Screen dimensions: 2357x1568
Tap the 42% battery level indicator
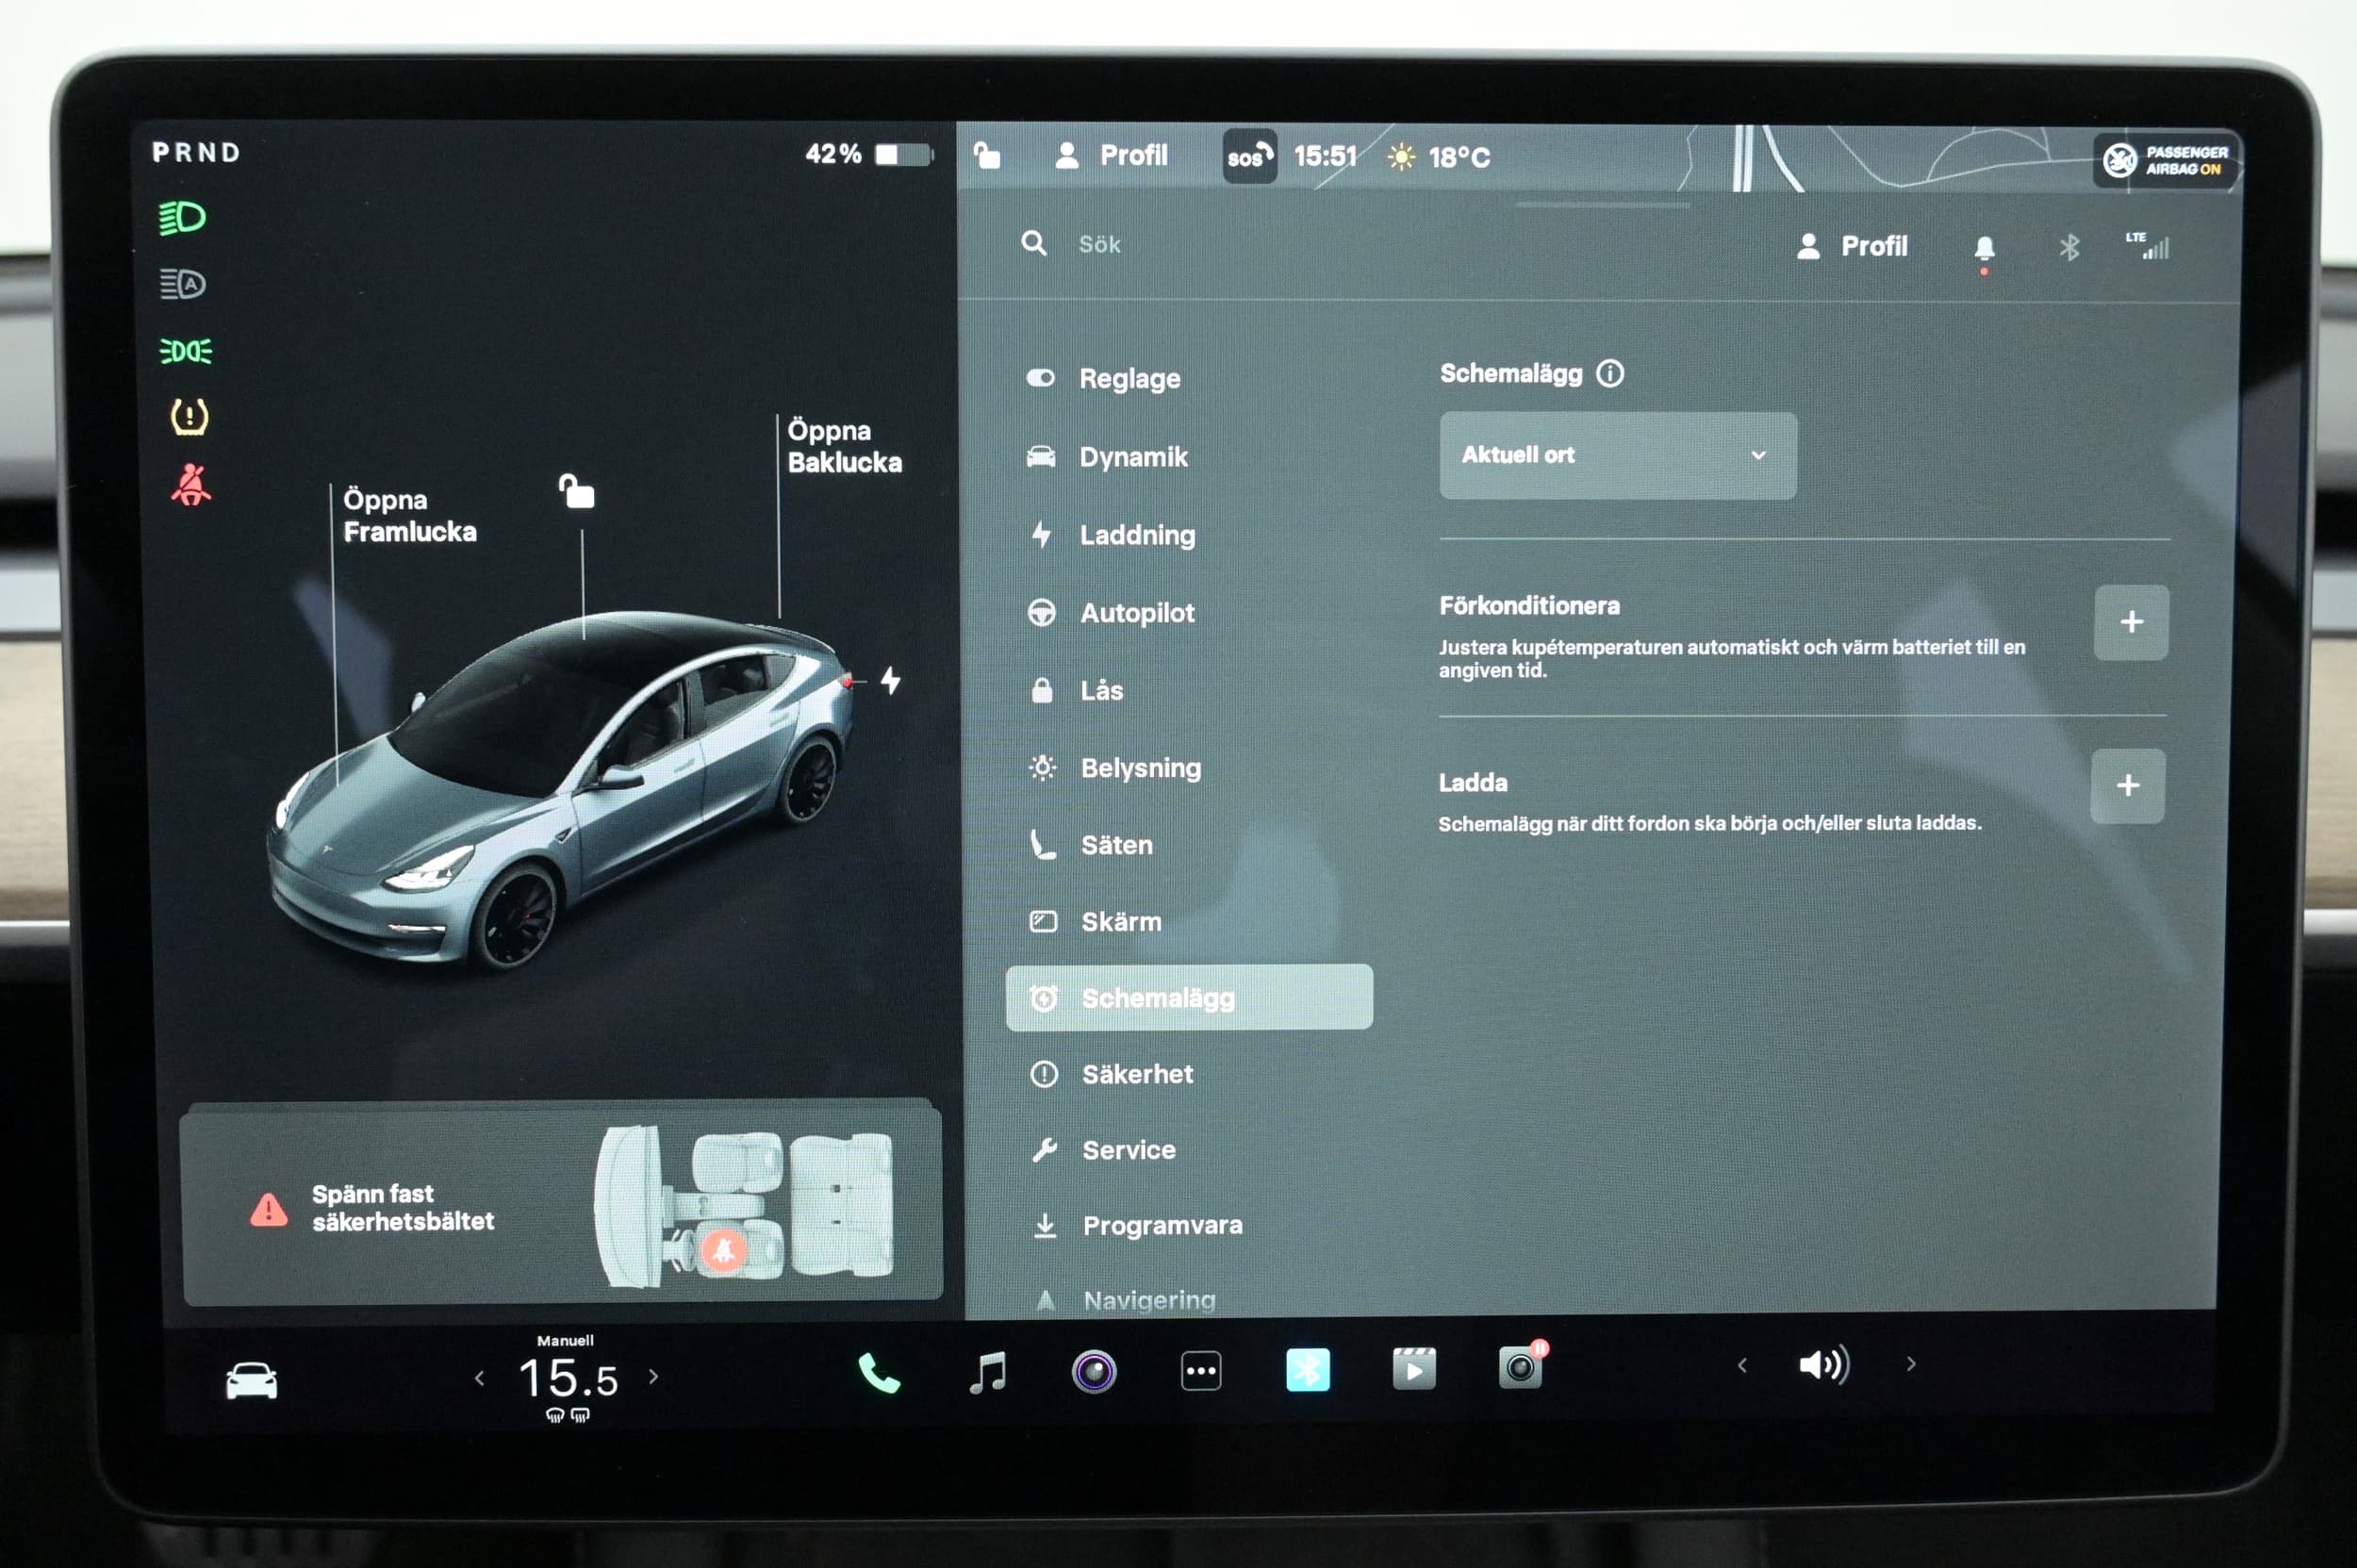[x=868, y=154]
